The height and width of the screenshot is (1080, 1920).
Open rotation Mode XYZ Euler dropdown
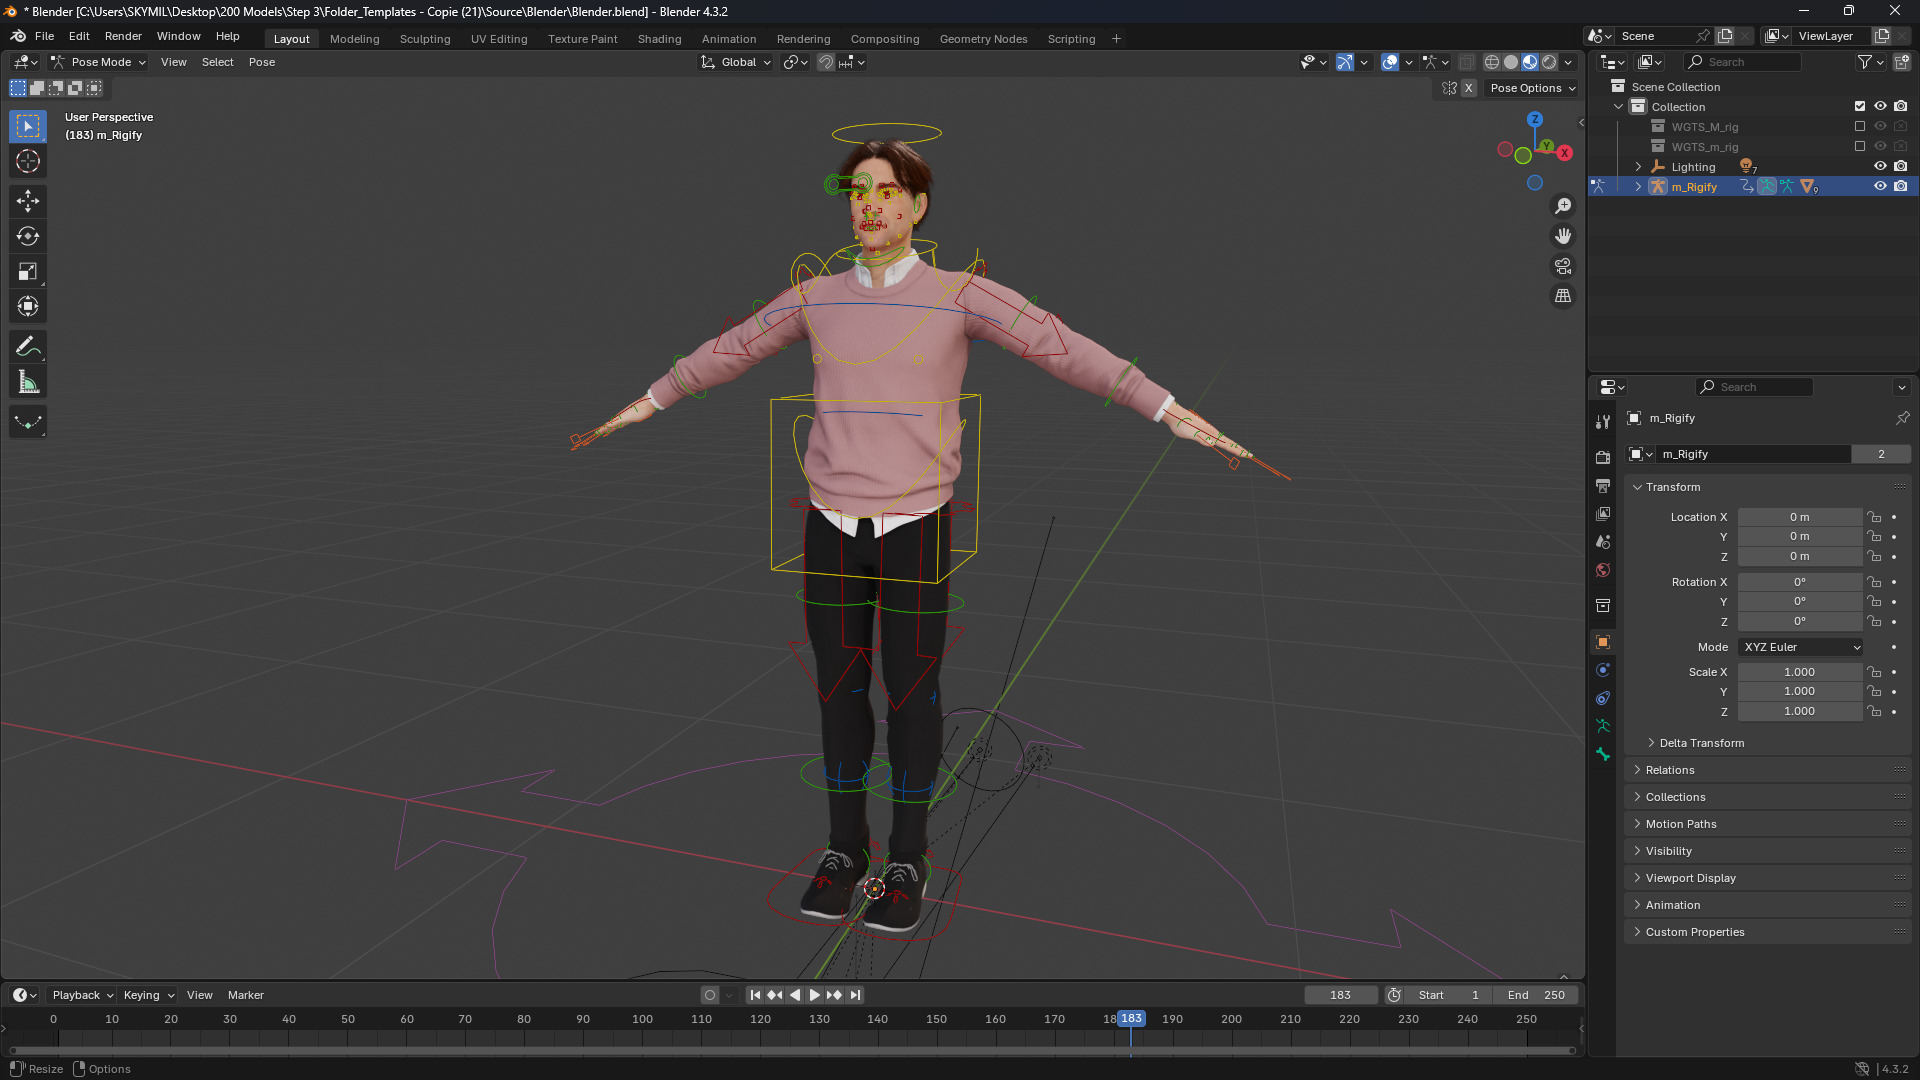click(x=1801, y=647)
